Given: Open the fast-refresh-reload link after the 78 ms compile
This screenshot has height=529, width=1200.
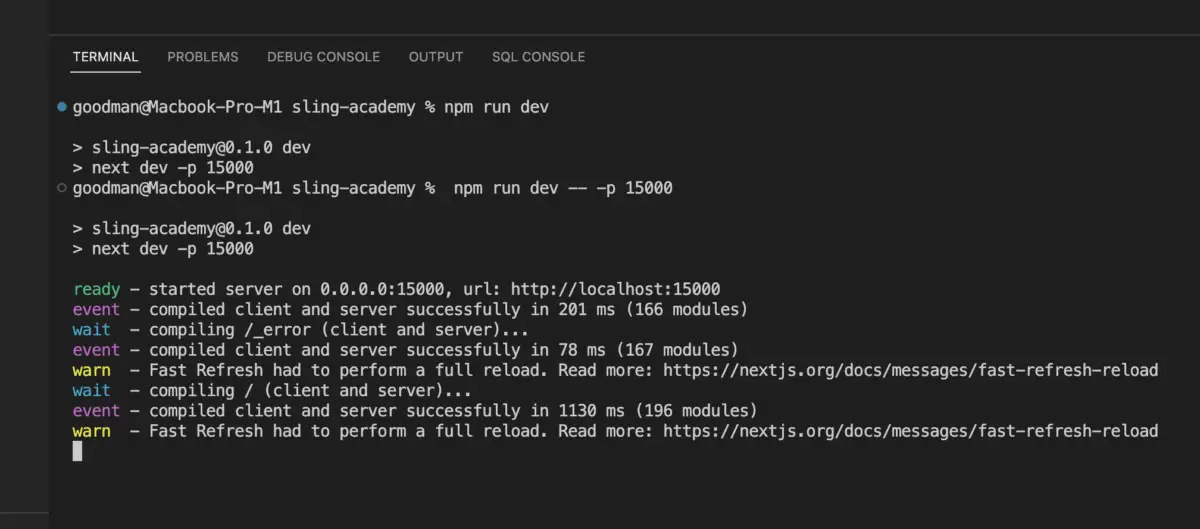Looking at the screenshot, I should pyautogui.click(x=911, y=370).
